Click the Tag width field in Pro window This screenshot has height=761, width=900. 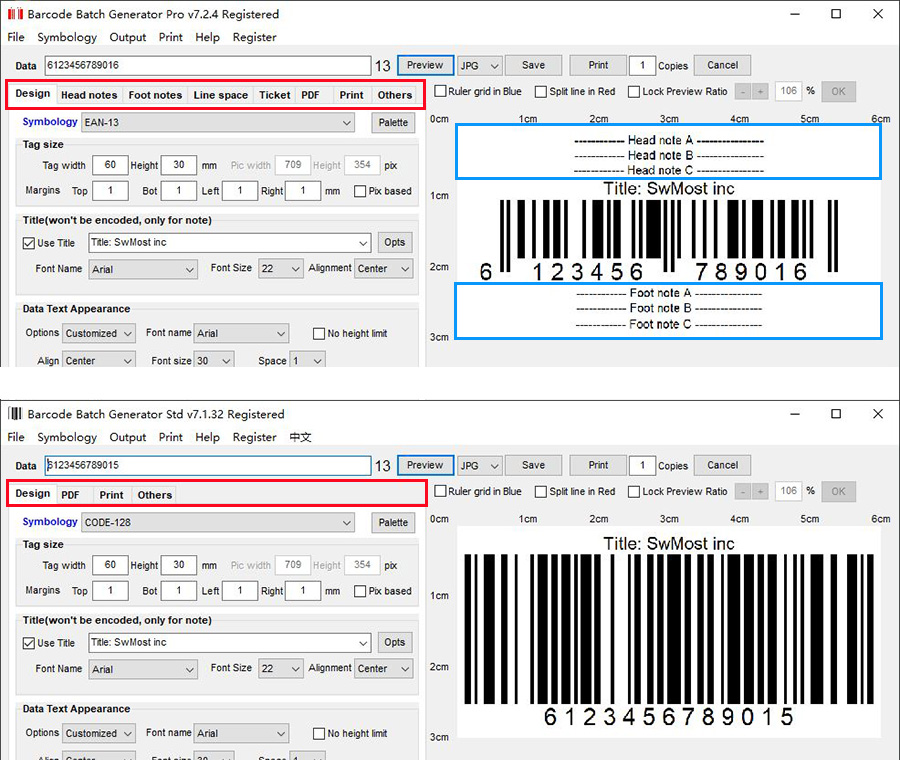coord(110,165)
